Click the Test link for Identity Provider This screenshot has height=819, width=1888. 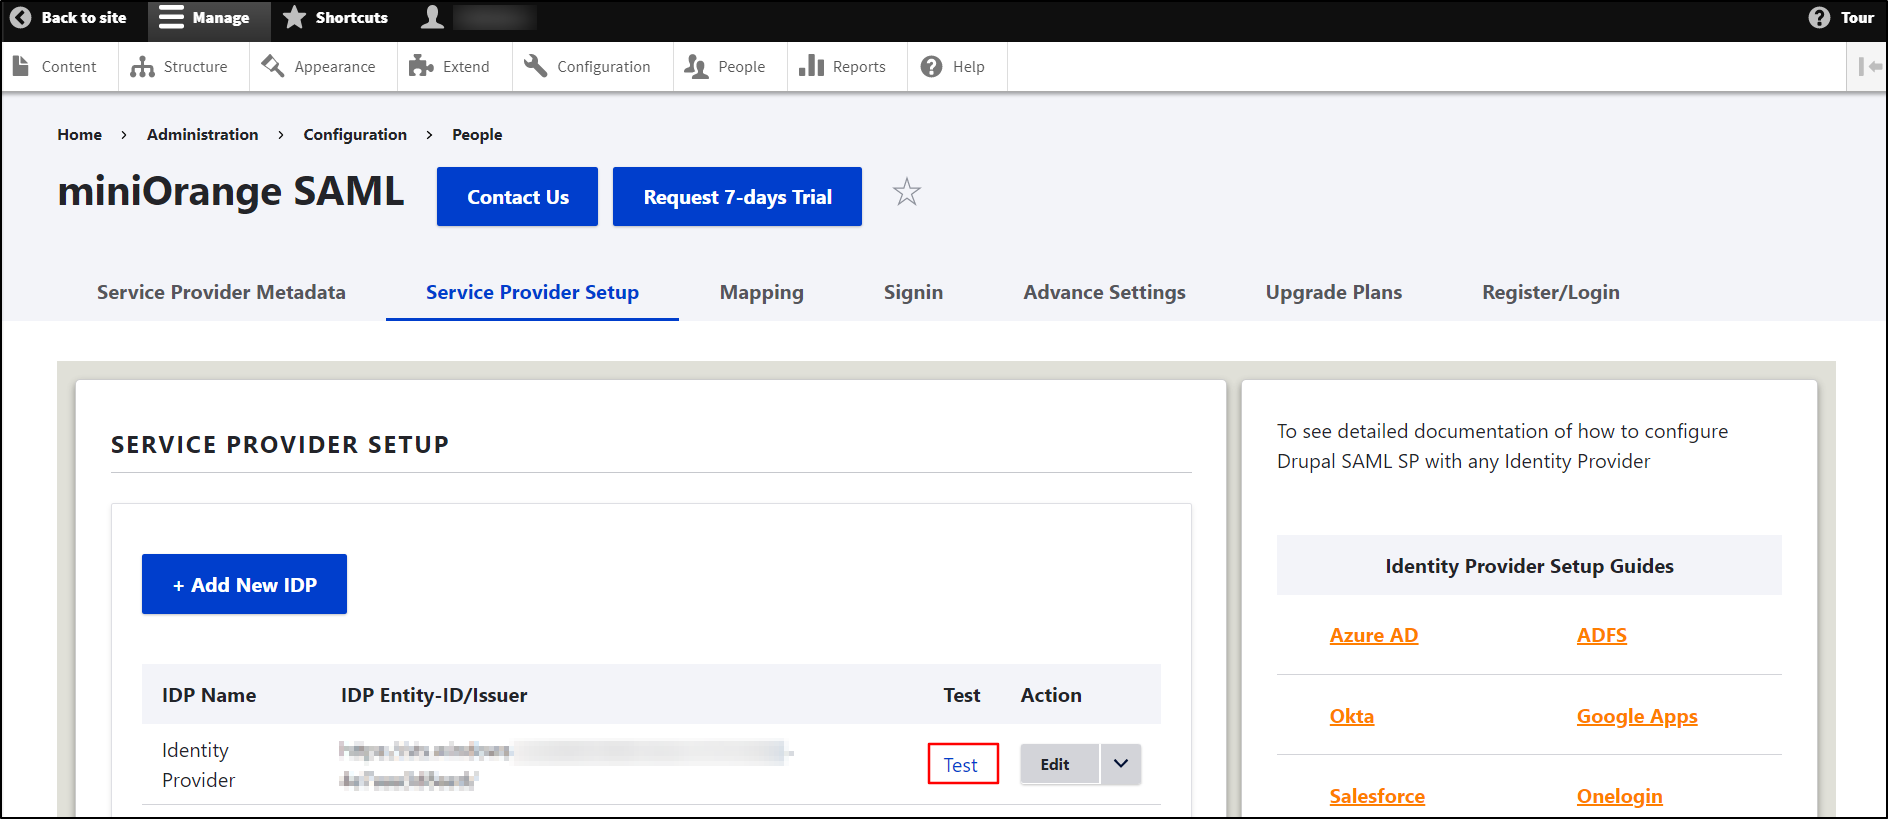(961, 765)
